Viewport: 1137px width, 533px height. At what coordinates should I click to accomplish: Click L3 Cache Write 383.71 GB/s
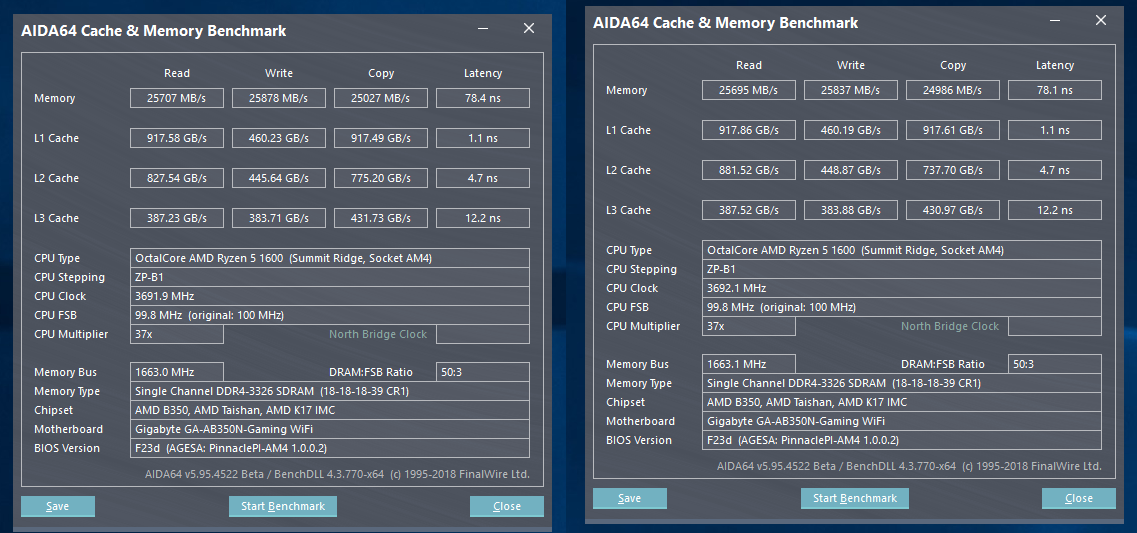pos(279,218)
